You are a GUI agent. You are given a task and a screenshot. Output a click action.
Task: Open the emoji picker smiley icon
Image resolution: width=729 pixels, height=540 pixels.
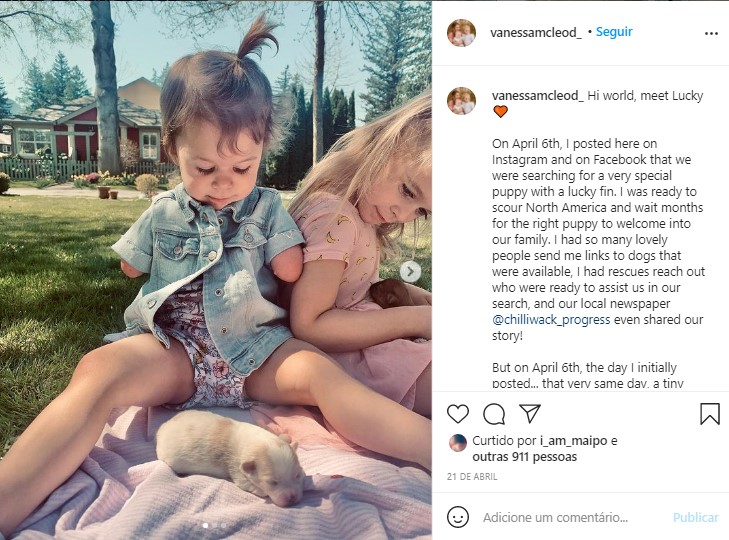457,517
